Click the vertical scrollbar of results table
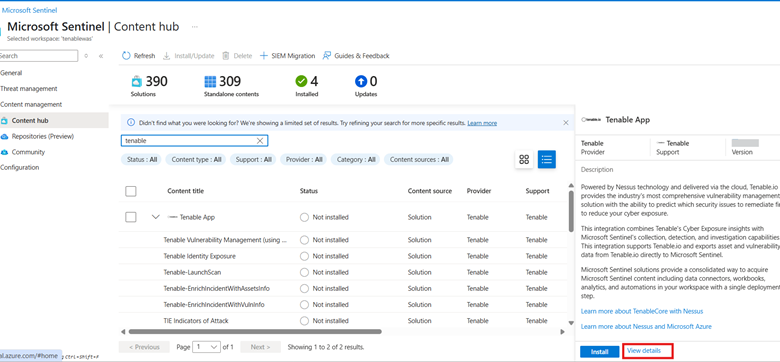The image size is (780, 362). [x=571, y=211]
